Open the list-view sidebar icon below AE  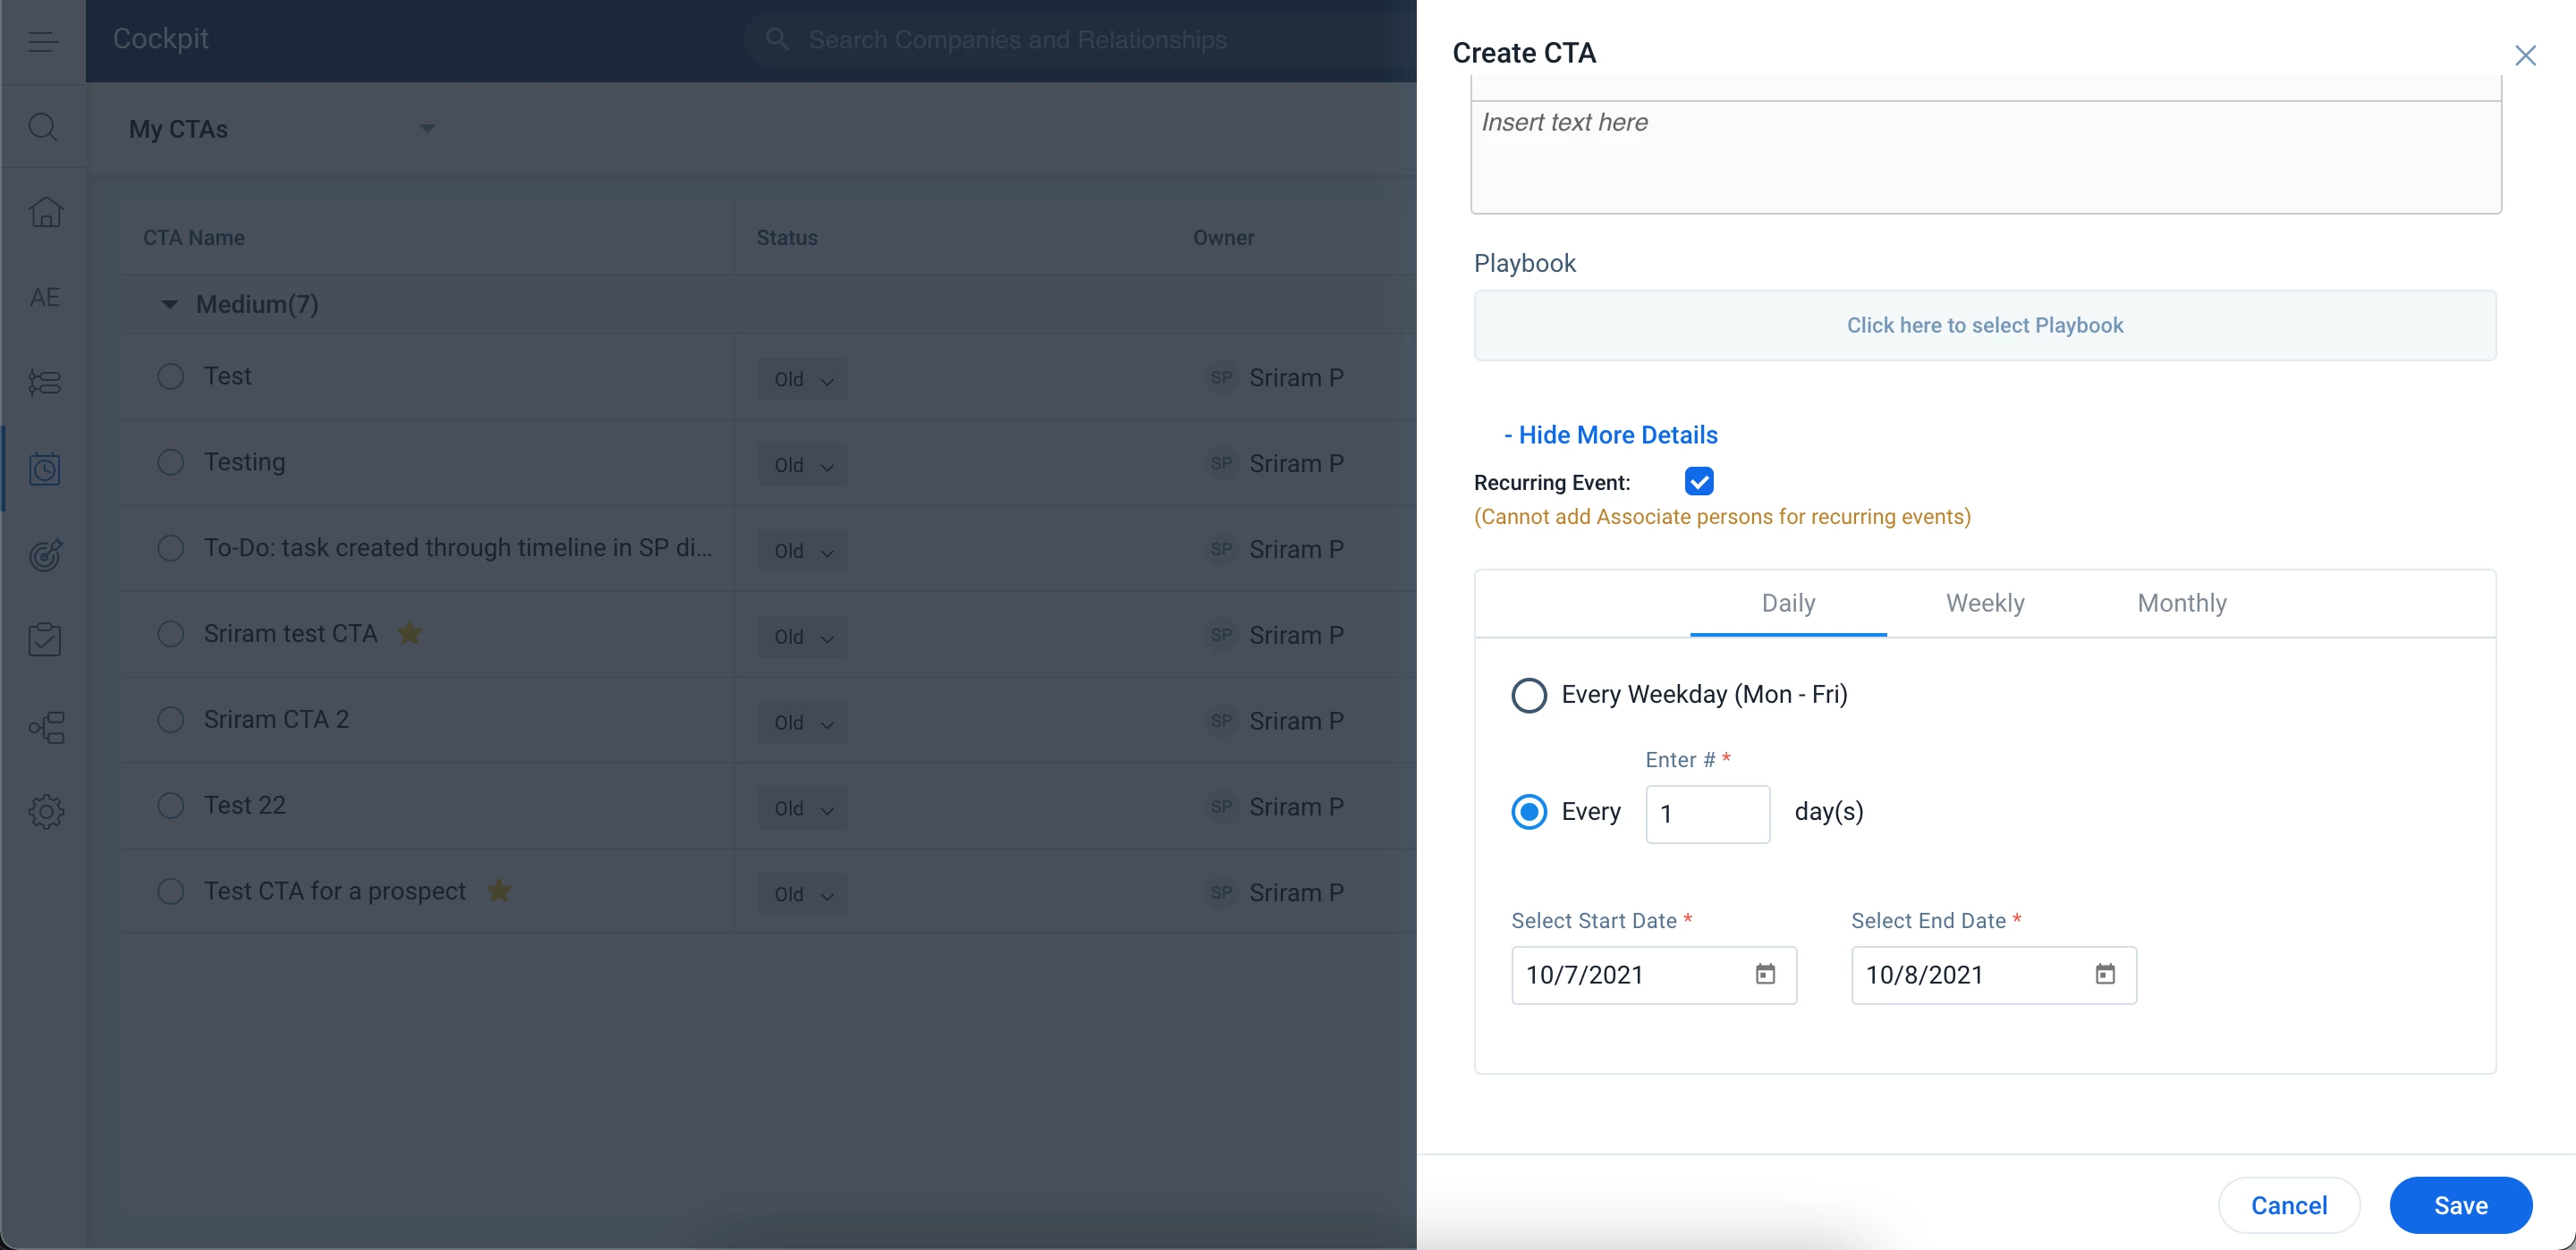[x=45, y=382]
